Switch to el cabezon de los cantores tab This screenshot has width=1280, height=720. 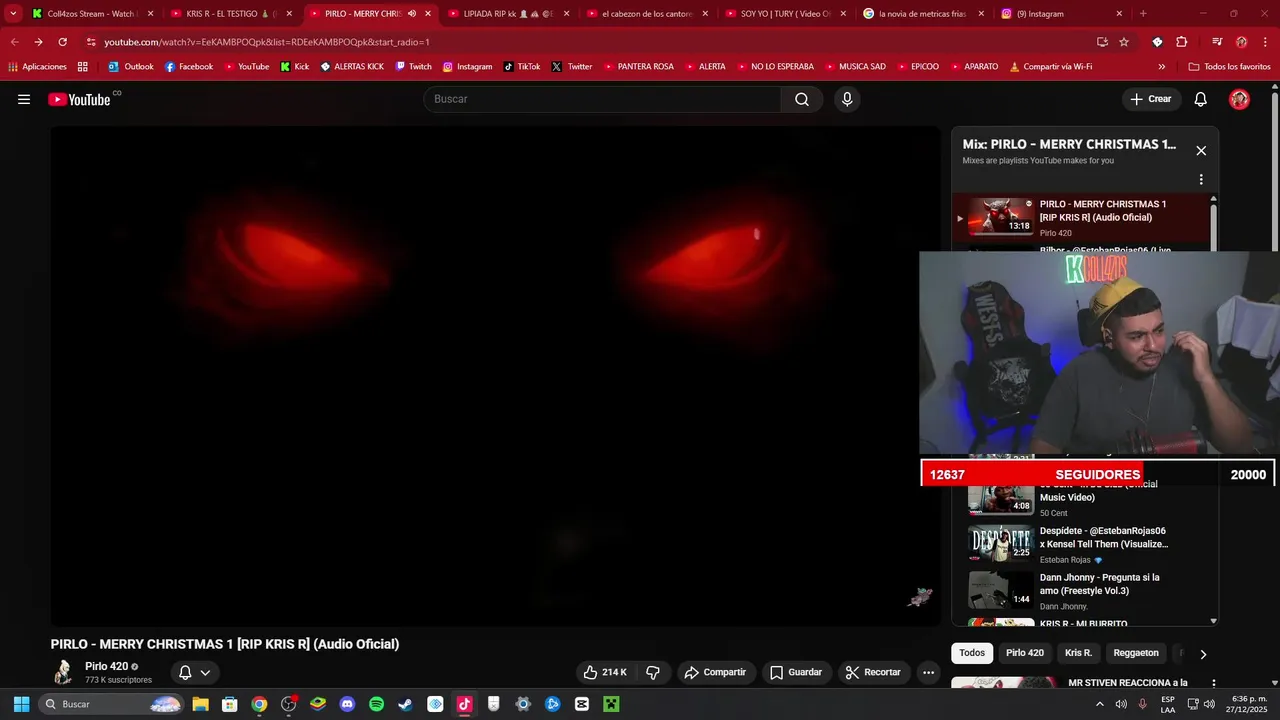(645, 14)
